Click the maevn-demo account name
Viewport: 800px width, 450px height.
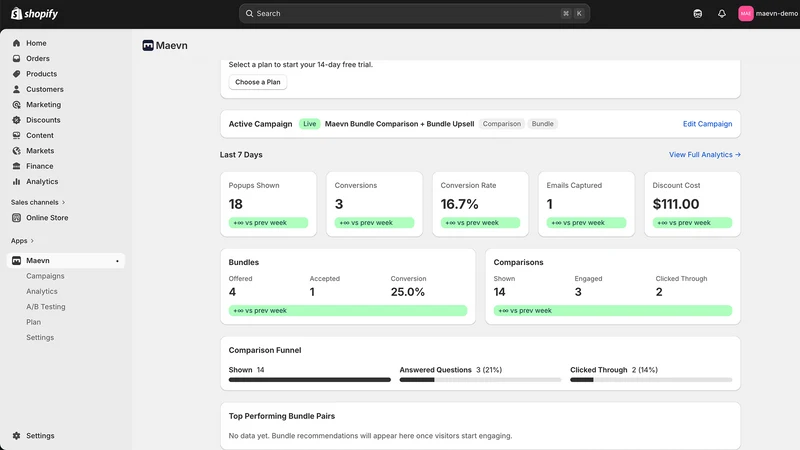[777, 14]
